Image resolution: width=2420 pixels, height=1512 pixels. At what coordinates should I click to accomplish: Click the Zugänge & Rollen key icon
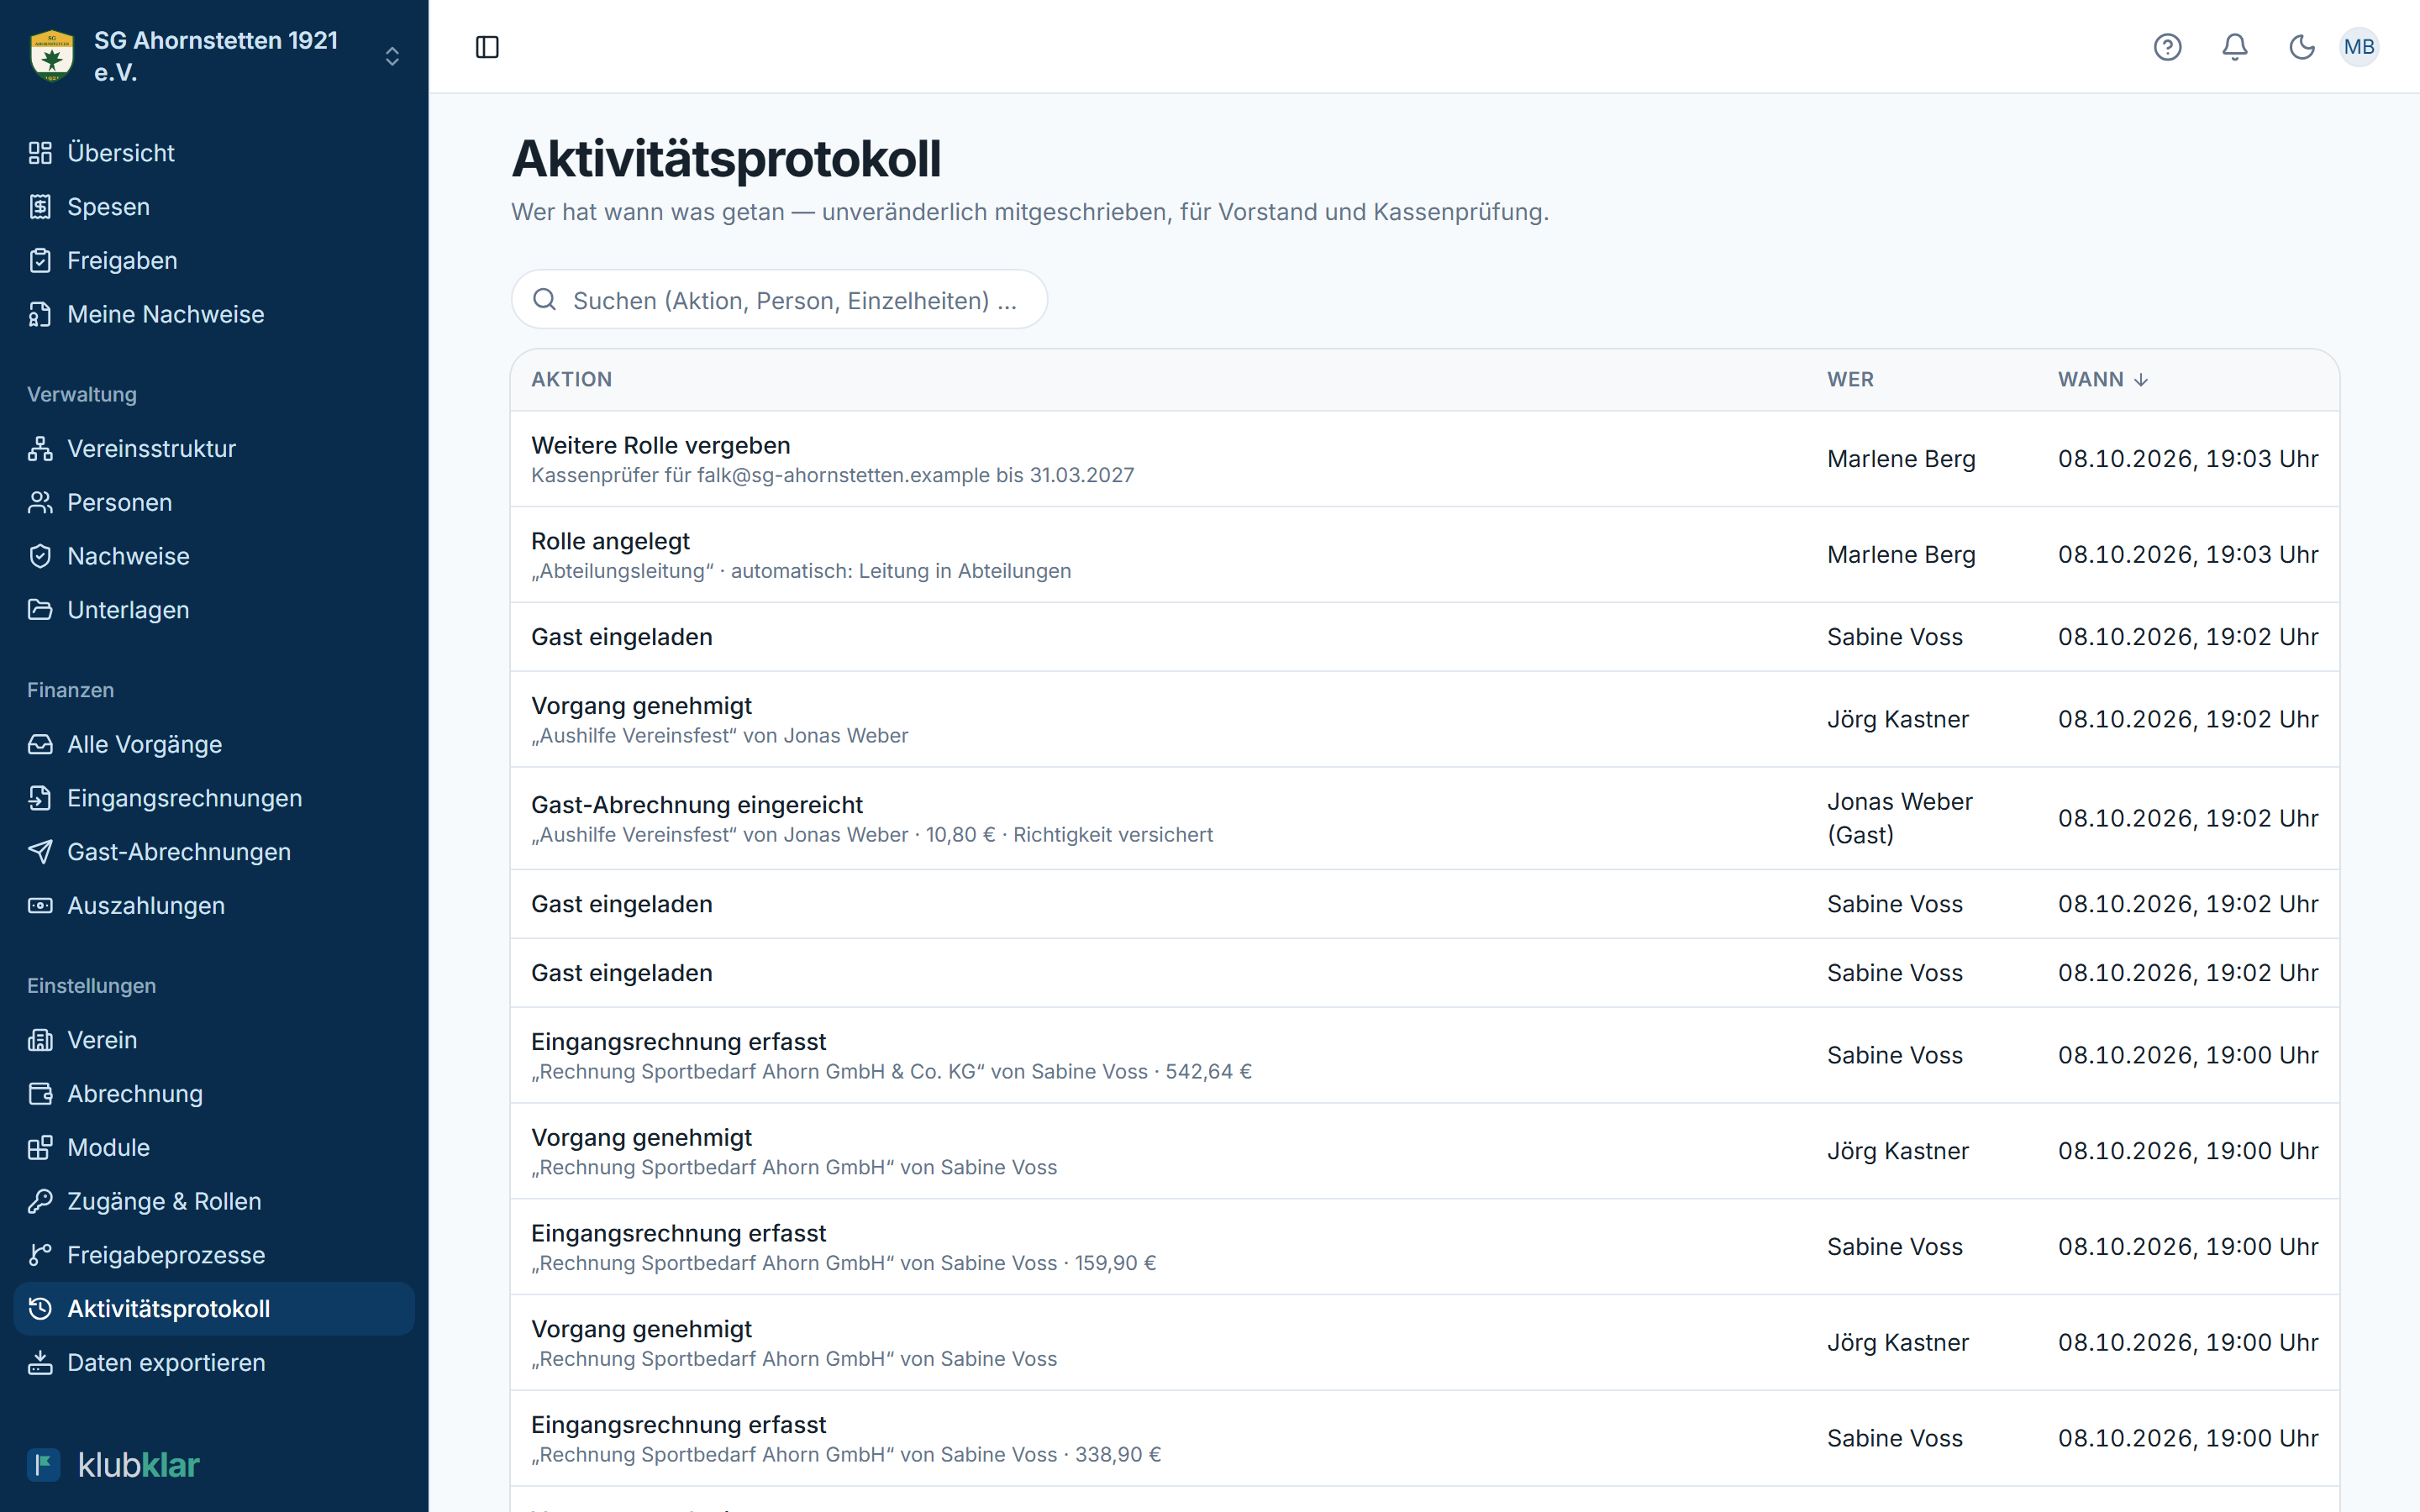pos(40,1201)
